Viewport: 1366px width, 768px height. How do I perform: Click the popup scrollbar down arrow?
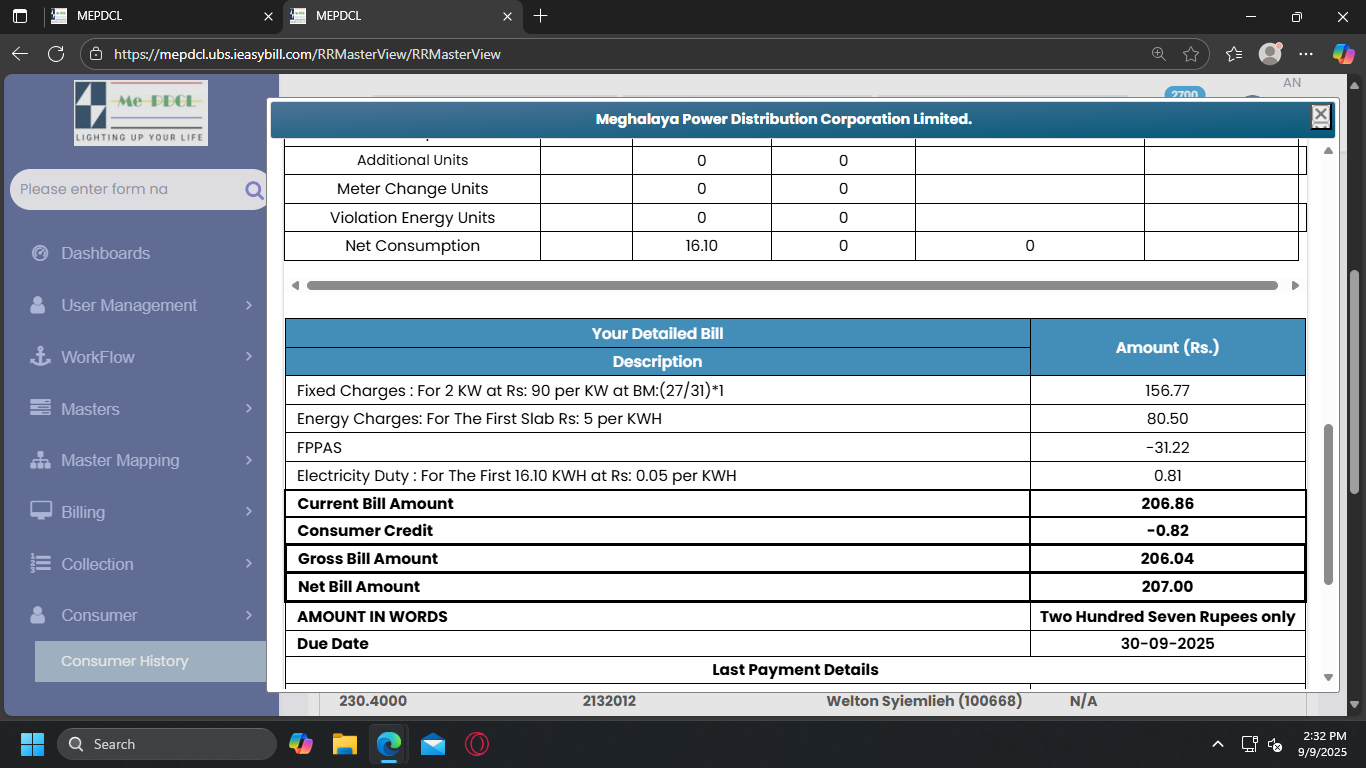pyautogui.click(x=1328, y=677)
